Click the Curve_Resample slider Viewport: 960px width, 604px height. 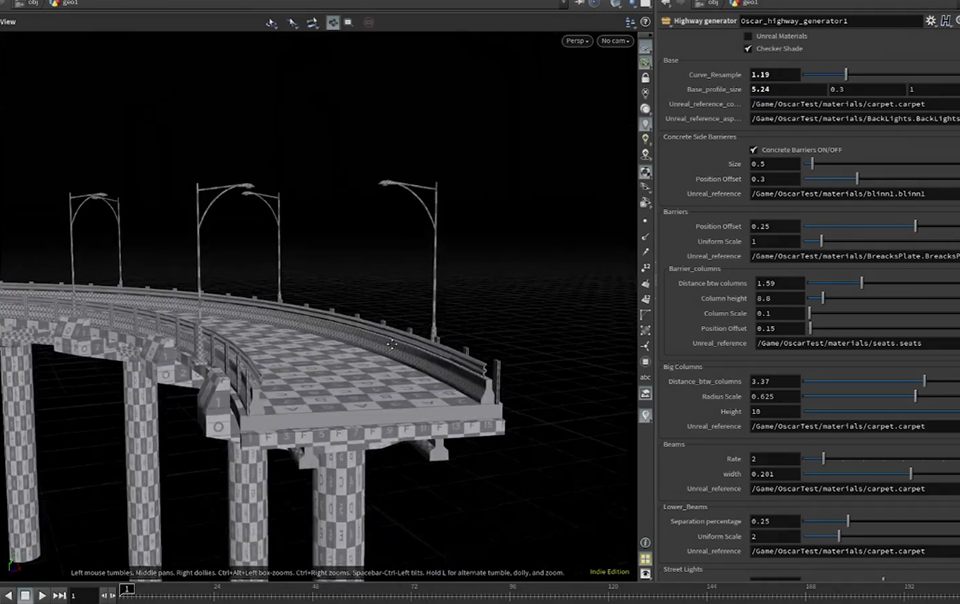coord(845,74)
